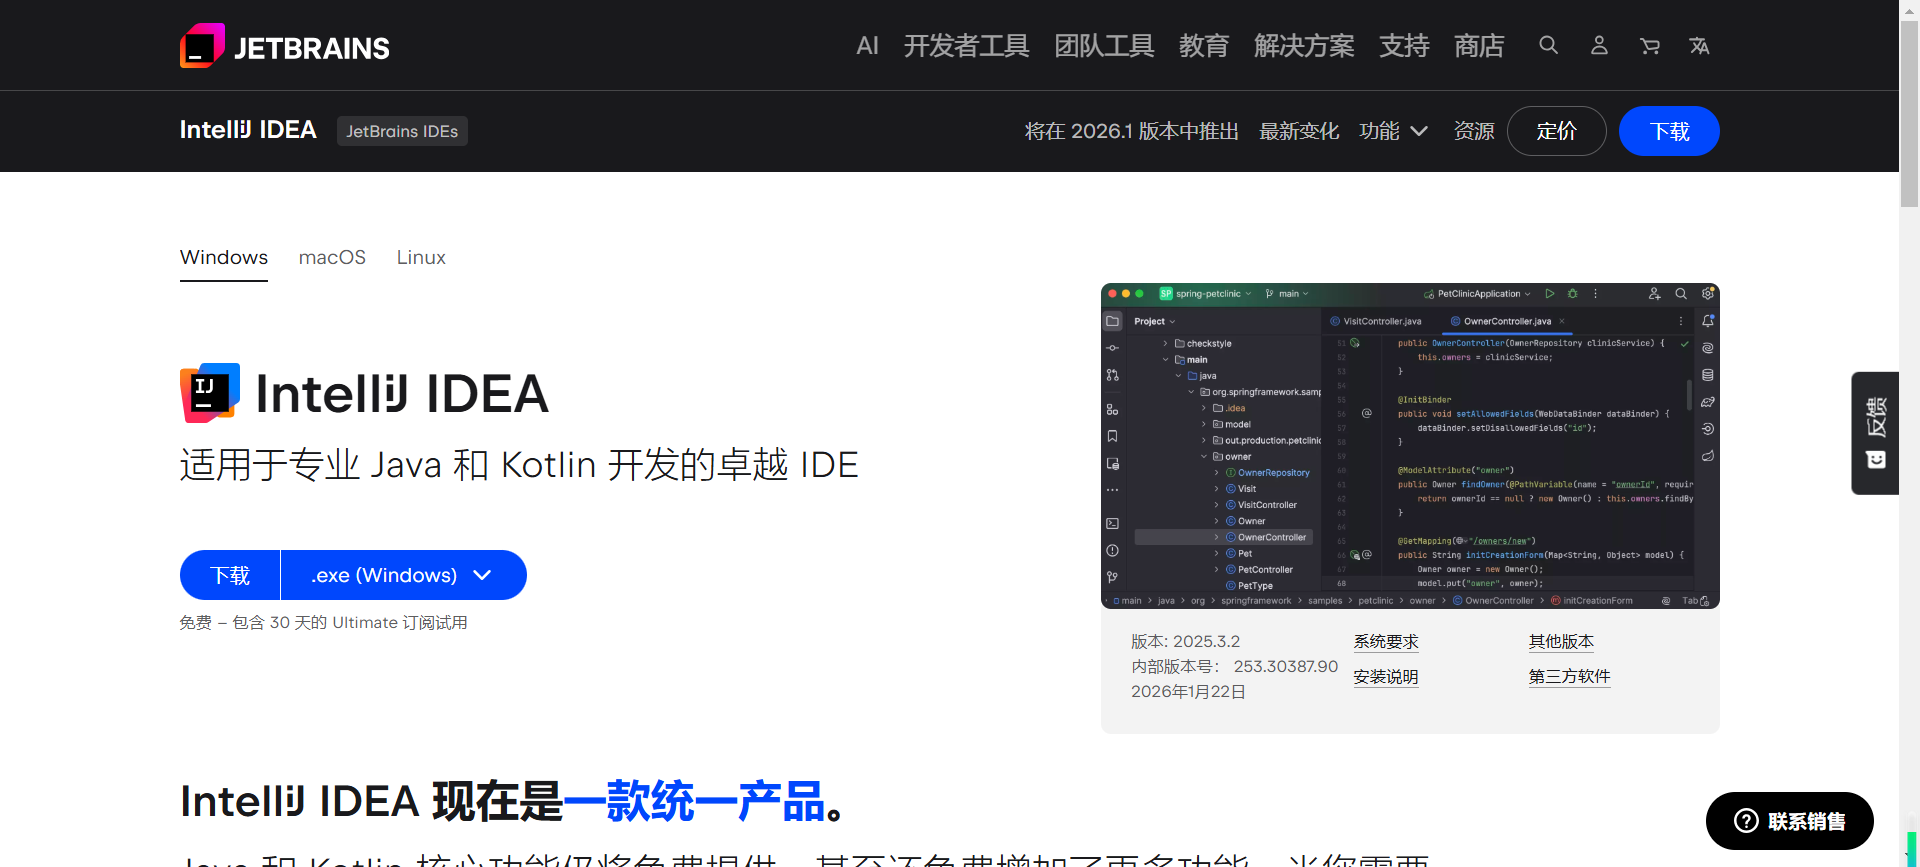
Task: Open 开发者工具 menu
Action: pyautogui.click(x=966, y=46)
